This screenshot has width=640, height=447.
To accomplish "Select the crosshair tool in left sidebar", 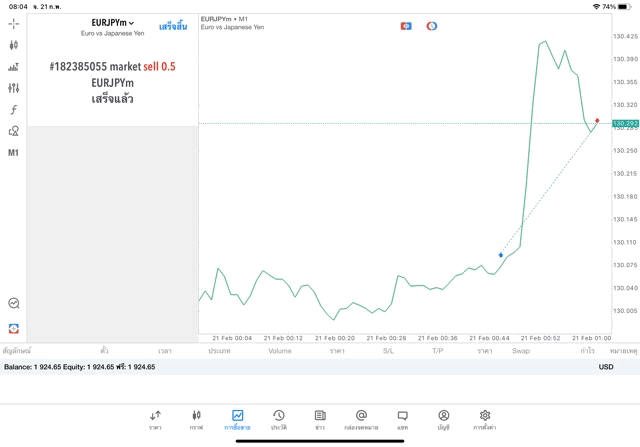I will tap(13, 23).
